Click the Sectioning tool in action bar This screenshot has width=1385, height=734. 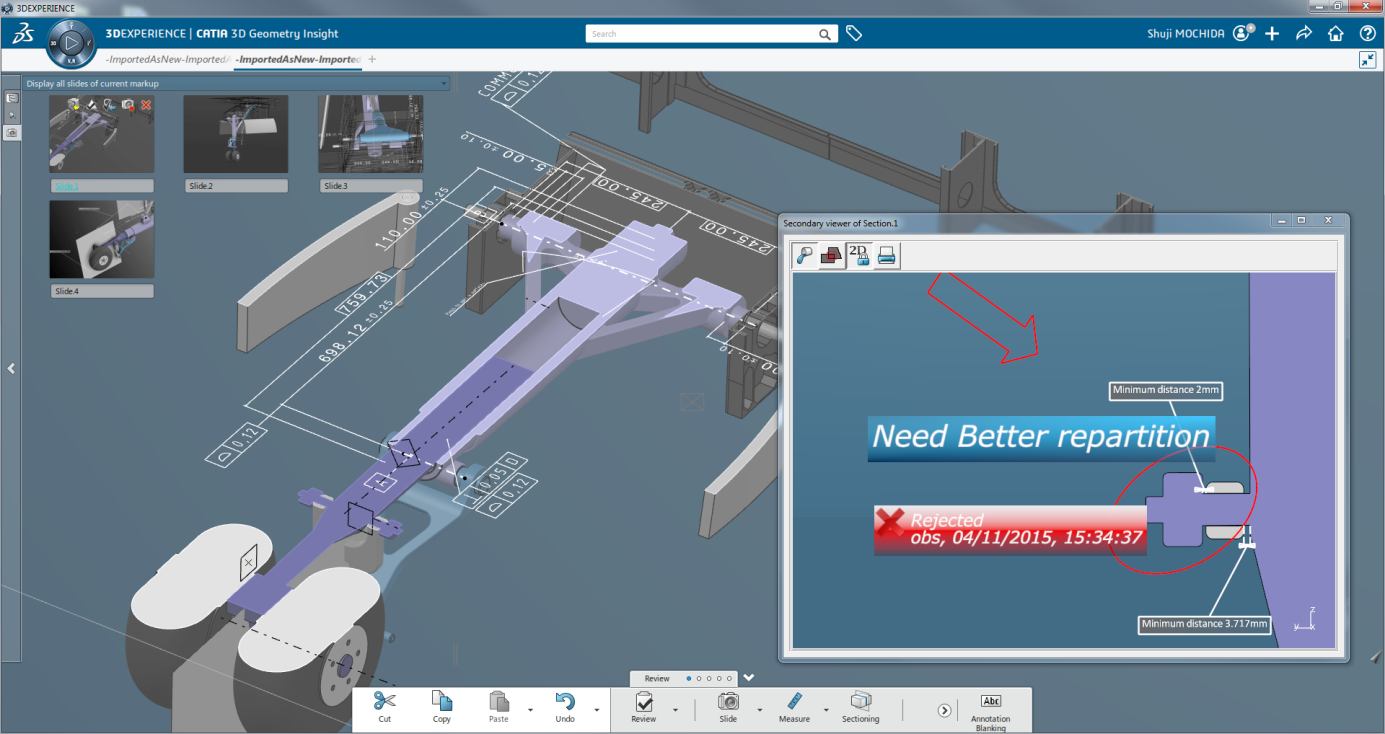pyautogui.click(x=860, y=706)
